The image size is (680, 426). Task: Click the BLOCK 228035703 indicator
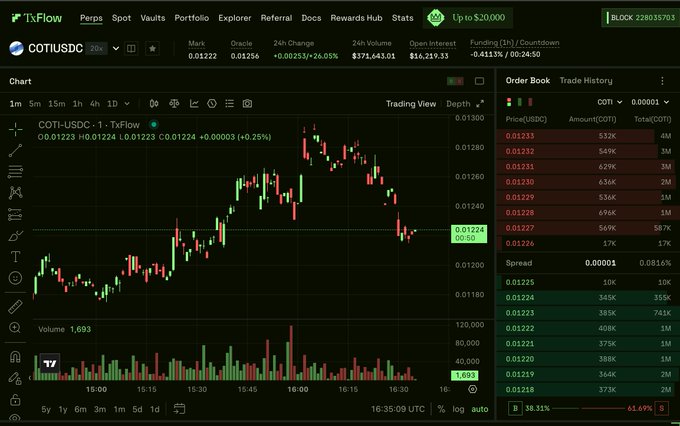pyautogui.click(x=640, y=18)
